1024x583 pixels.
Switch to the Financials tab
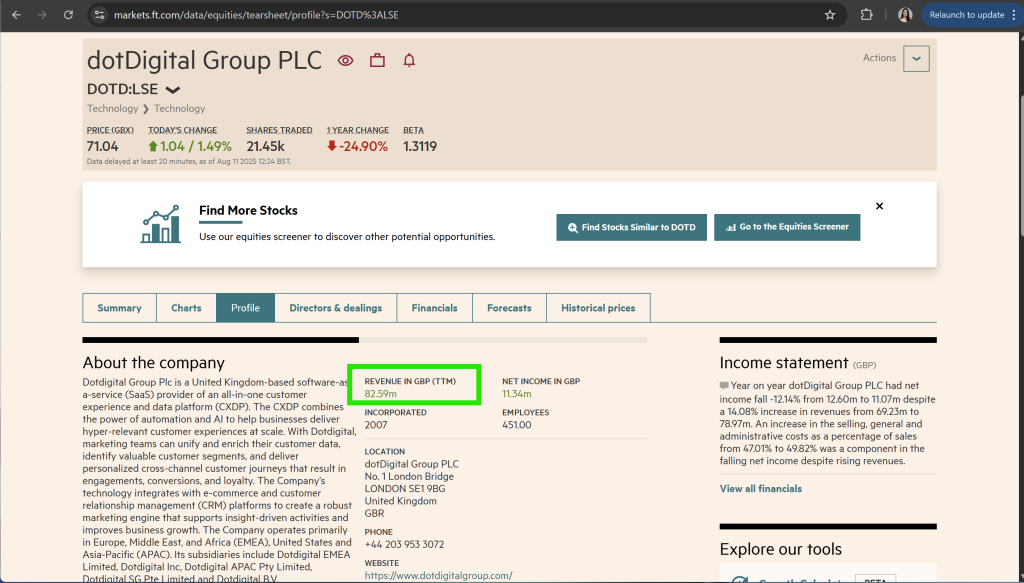click(434, 308)
